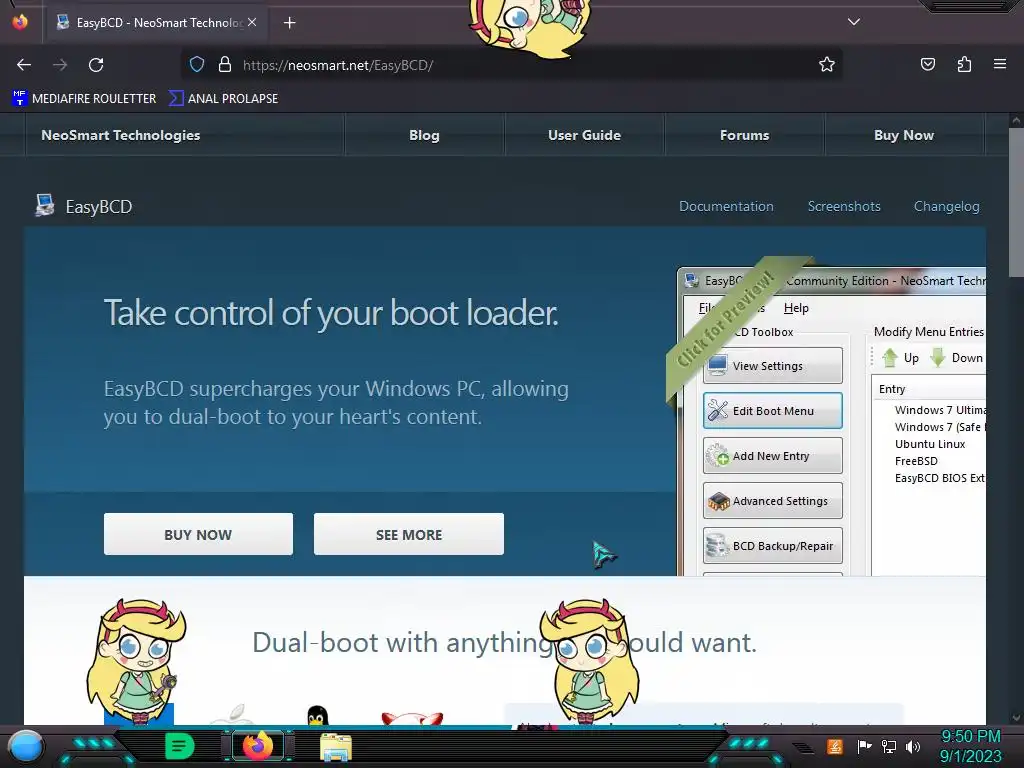Viewport: 1024px width, 768px height.
Task: Reload the current page
Action: (96, 65)
